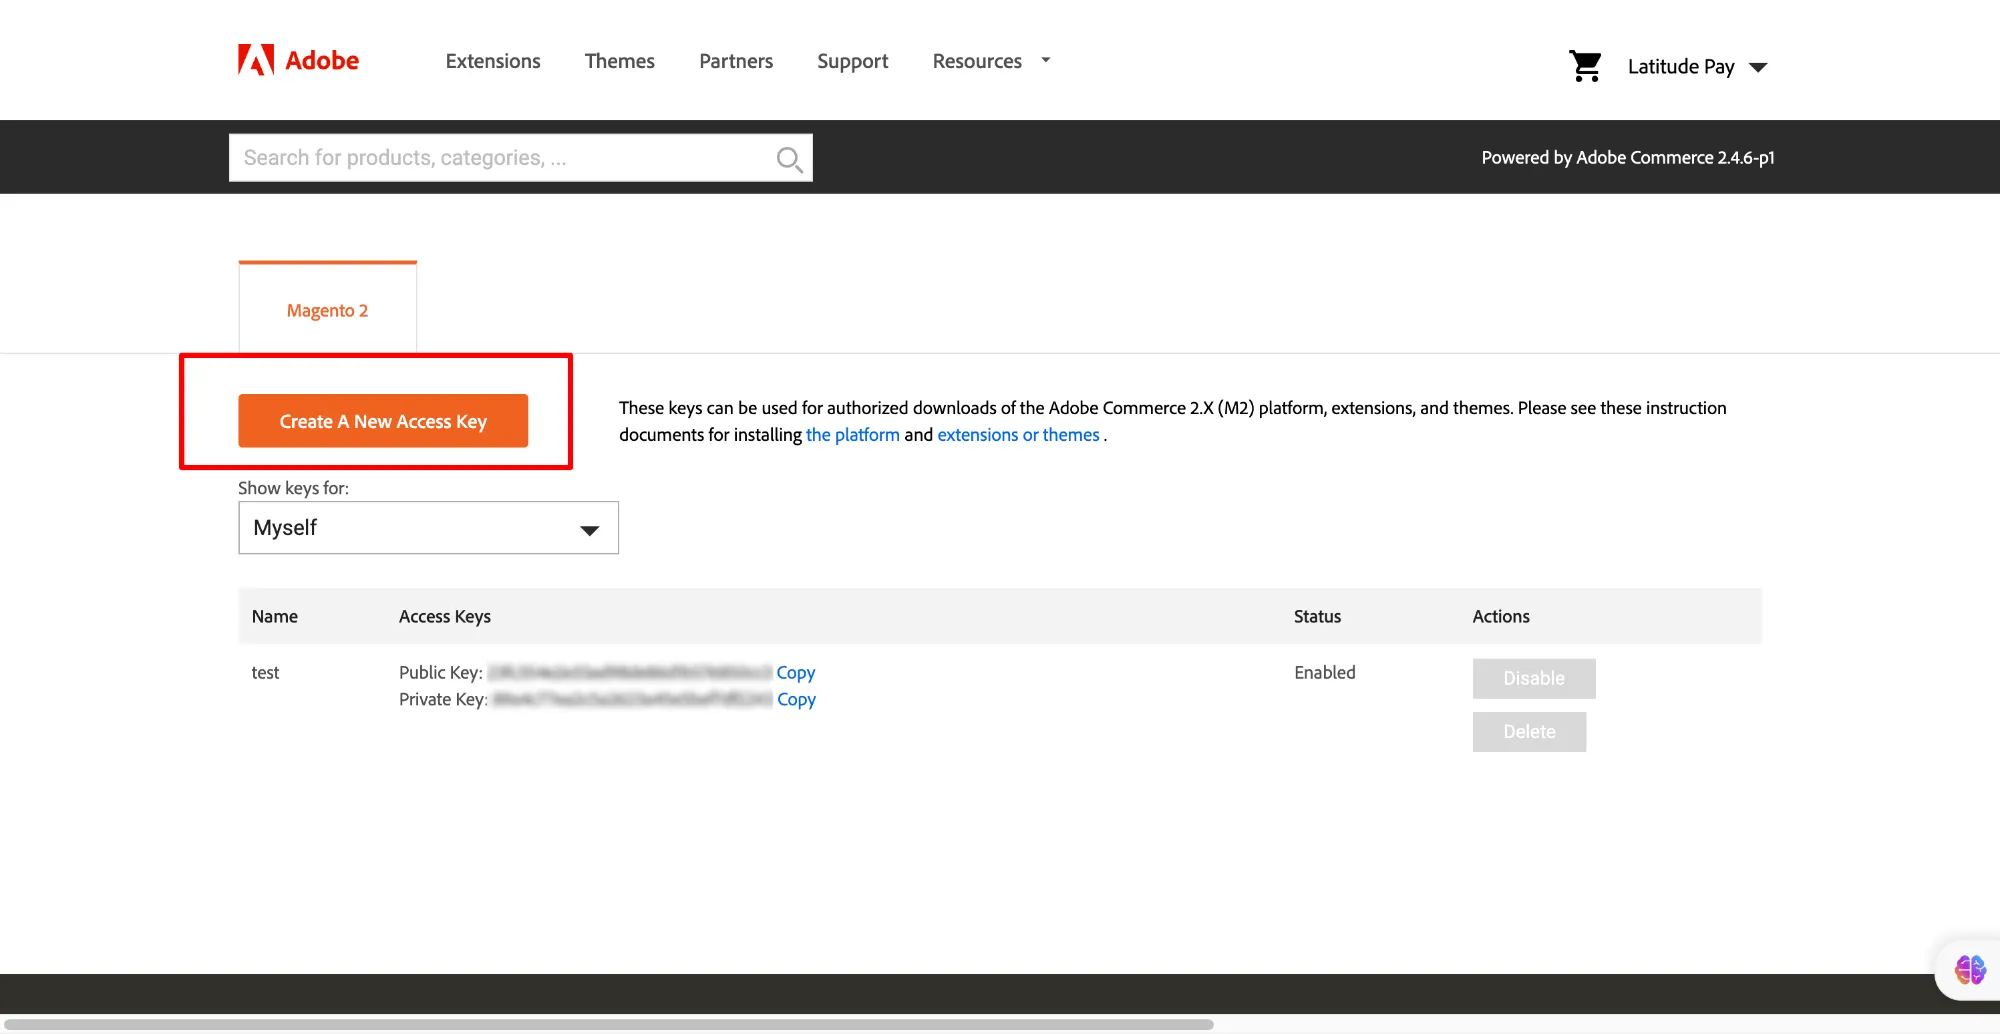This screenshot has height=1034, width=2000.
Task: Copy the Public Key
Action: pos(796,672)
